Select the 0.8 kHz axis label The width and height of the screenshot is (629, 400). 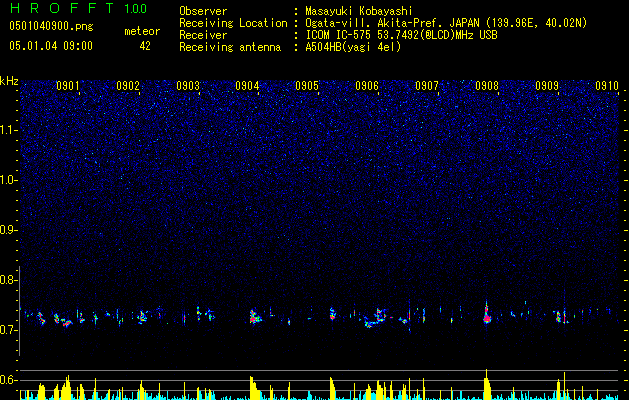point(7,280)
